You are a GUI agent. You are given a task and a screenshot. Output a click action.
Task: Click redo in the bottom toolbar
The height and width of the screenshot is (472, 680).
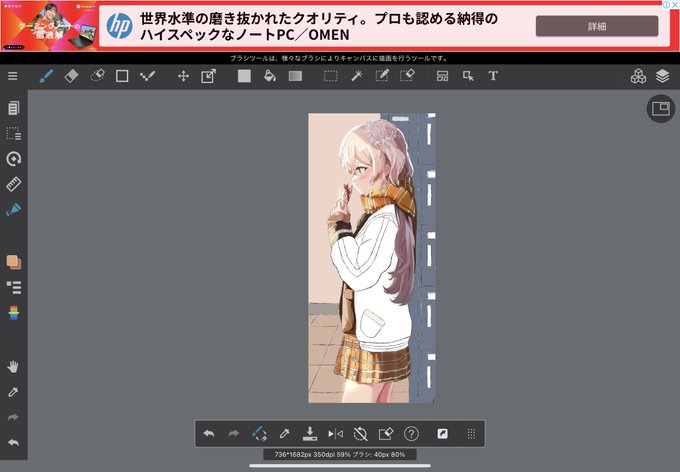(x=234, y=433)
